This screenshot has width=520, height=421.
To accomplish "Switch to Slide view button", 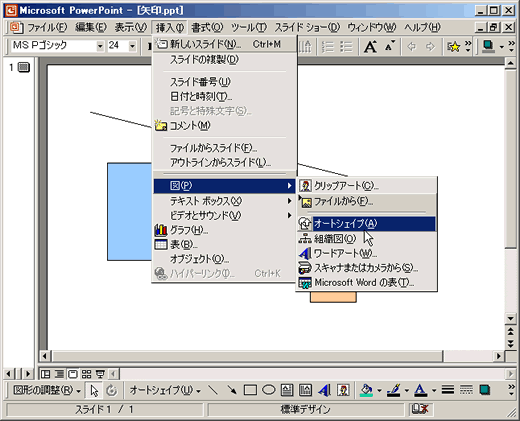I will tap(73, 374).
